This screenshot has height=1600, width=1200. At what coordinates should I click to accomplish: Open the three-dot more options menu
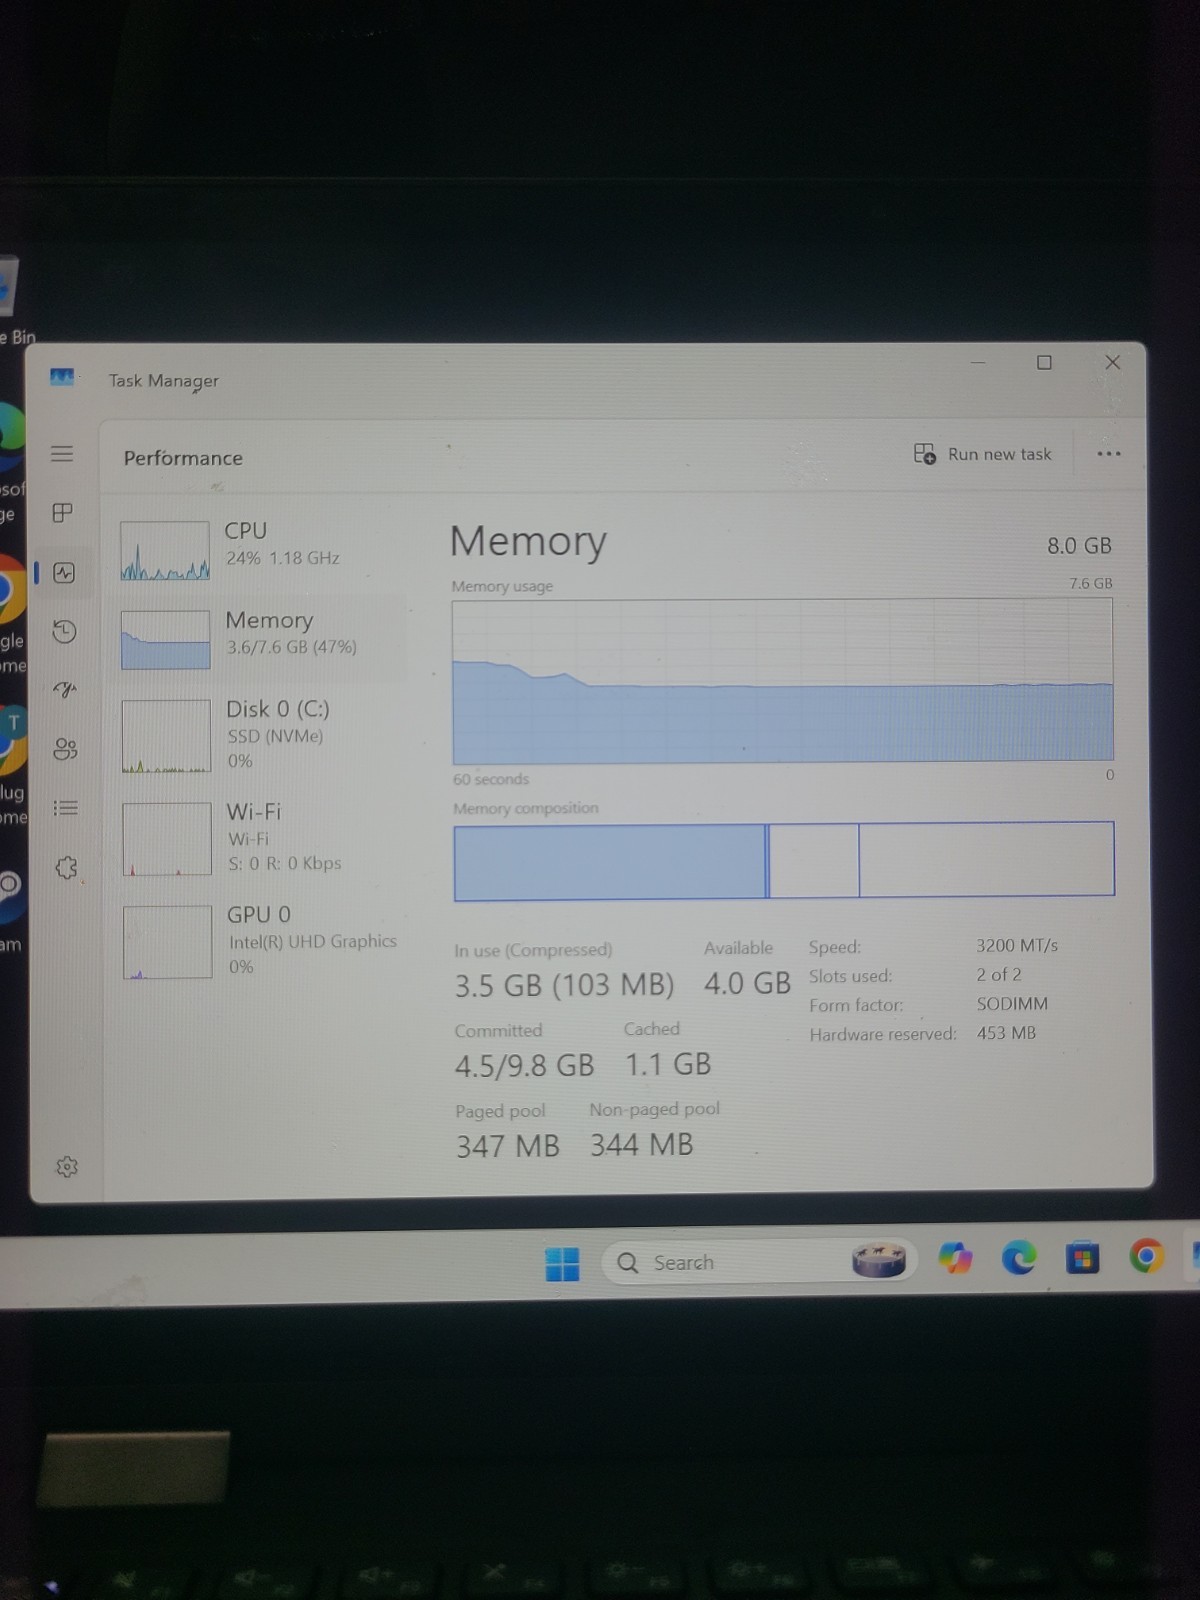pos(1109,454)
